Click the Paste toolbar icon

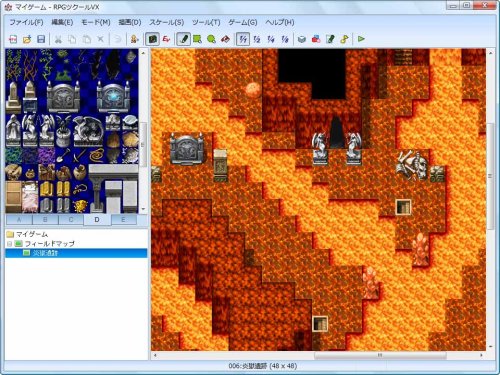click(86, 39)
